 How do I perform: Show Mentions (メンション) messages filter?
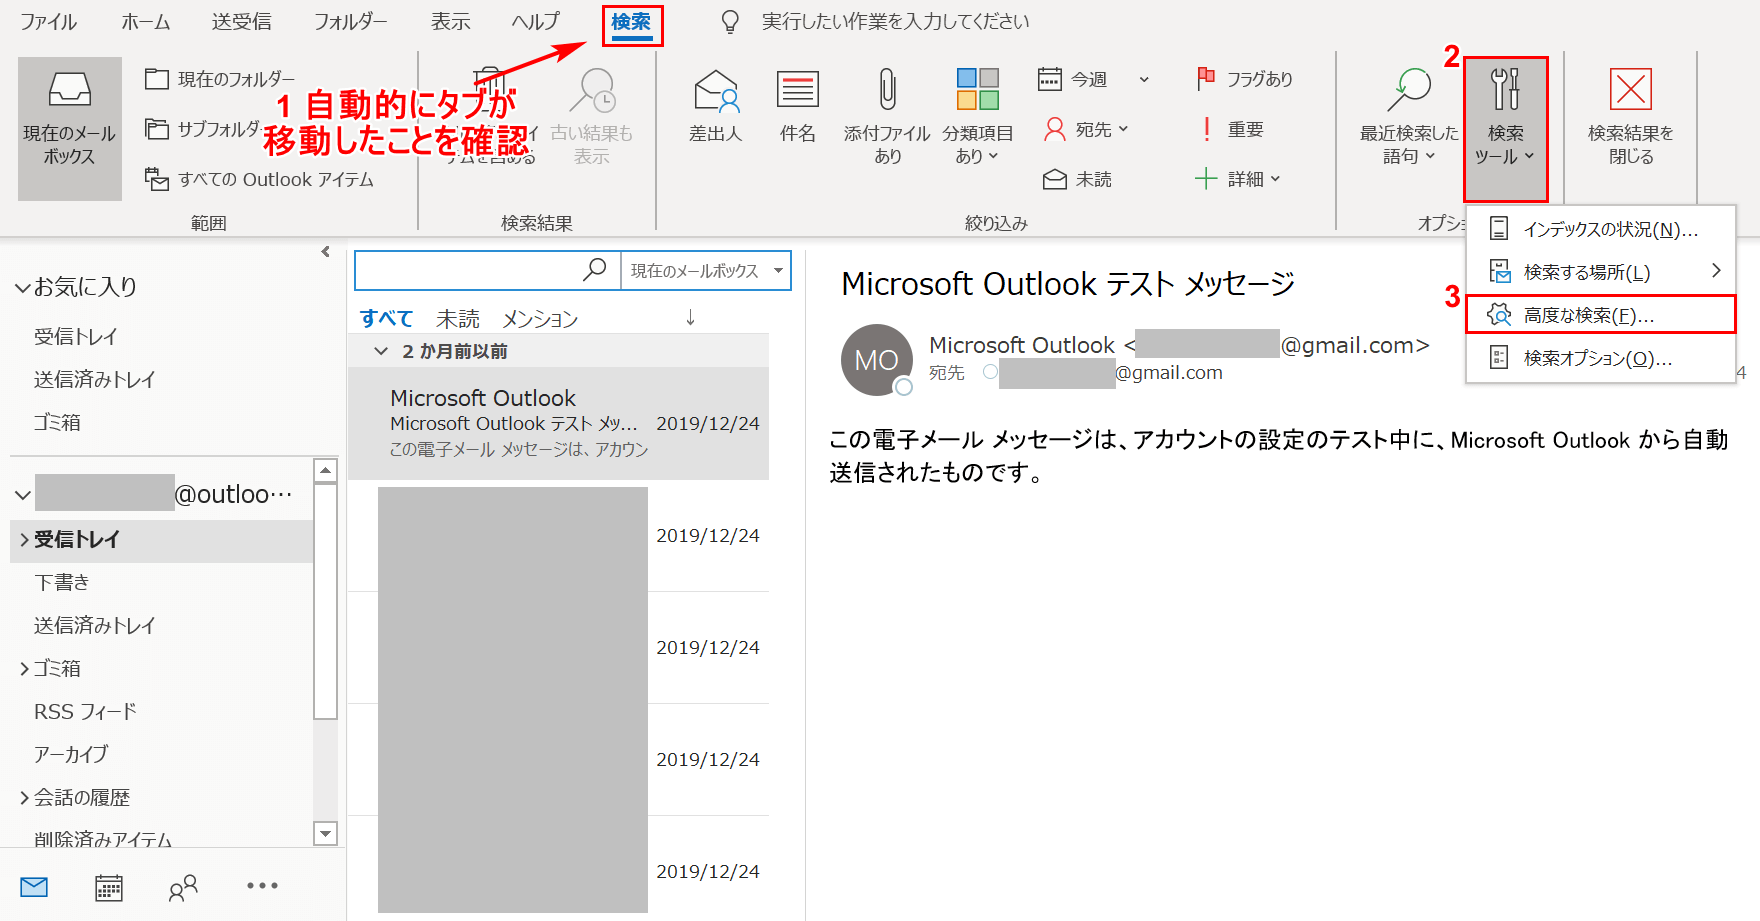[x=540, y=318]
